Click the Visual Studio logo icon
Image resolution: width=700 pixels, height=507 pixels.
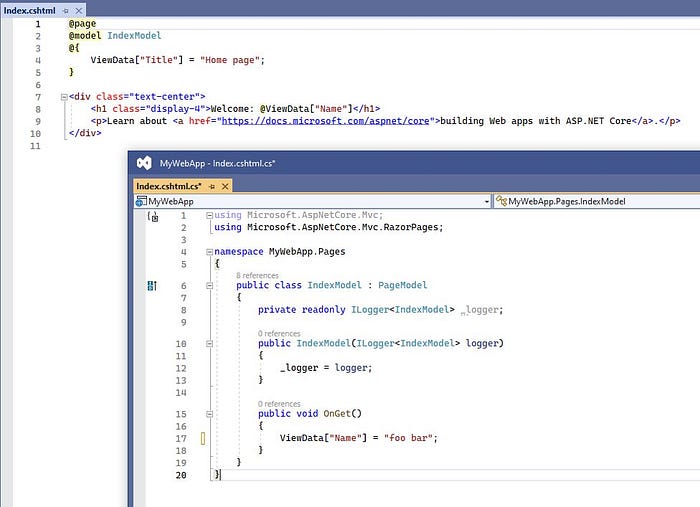pyautogui.click(x=144, y=163)
